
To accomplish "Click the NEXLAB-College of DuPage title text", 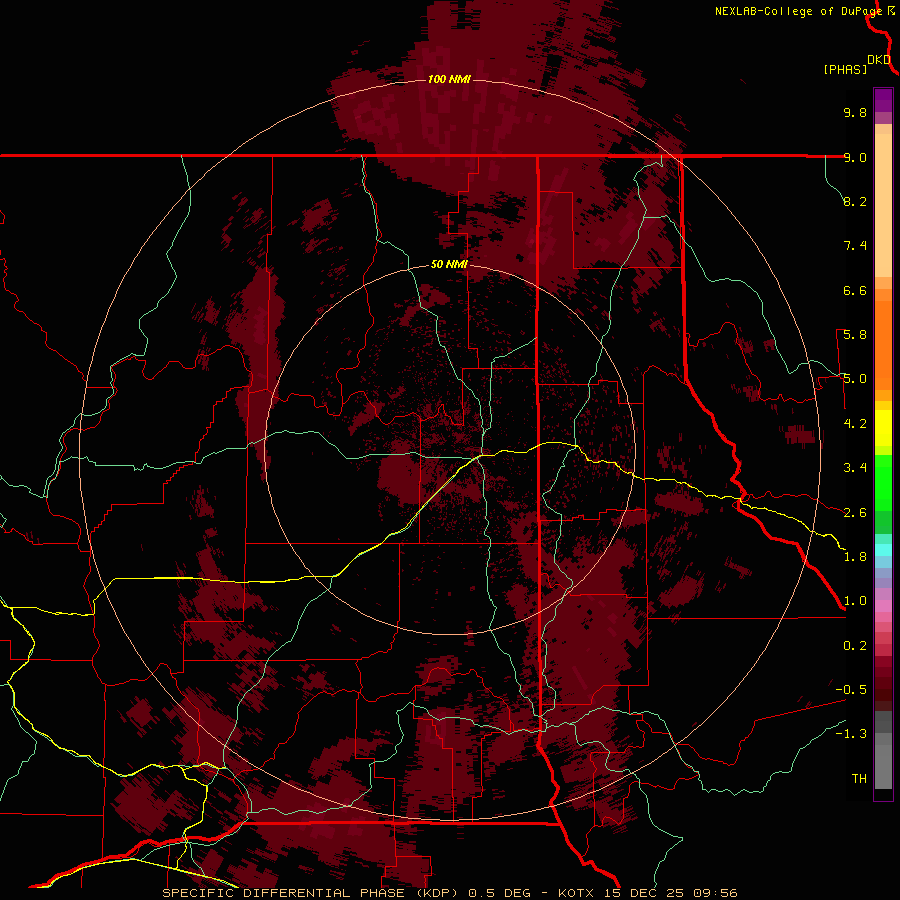I will tap(798, 11).
